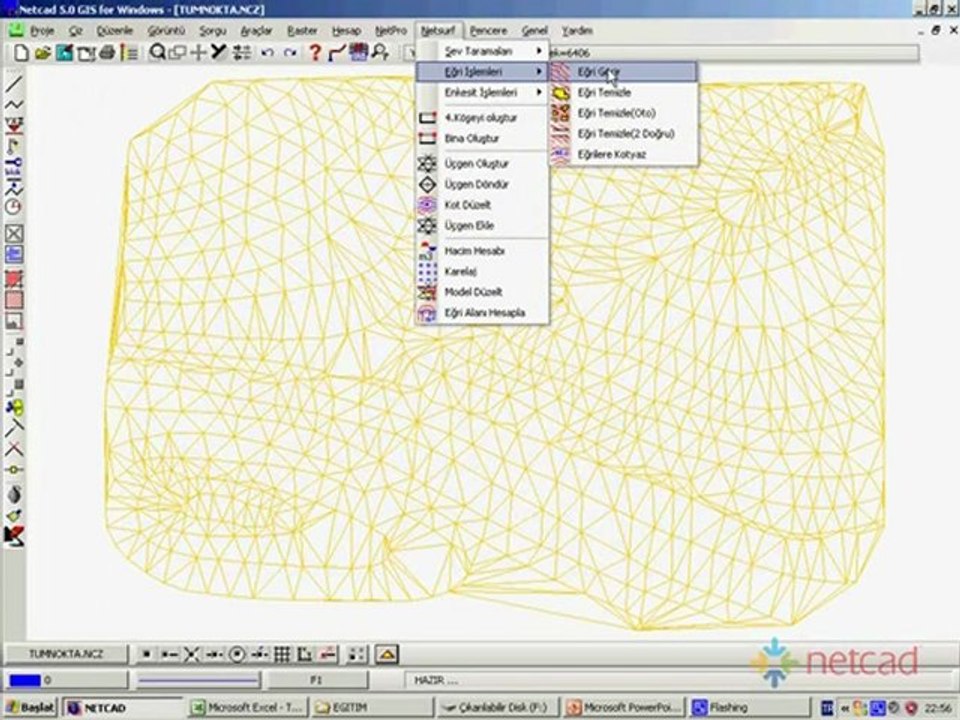Open a file with the folder icon
The image size is (960, 720).
(42, 53)
